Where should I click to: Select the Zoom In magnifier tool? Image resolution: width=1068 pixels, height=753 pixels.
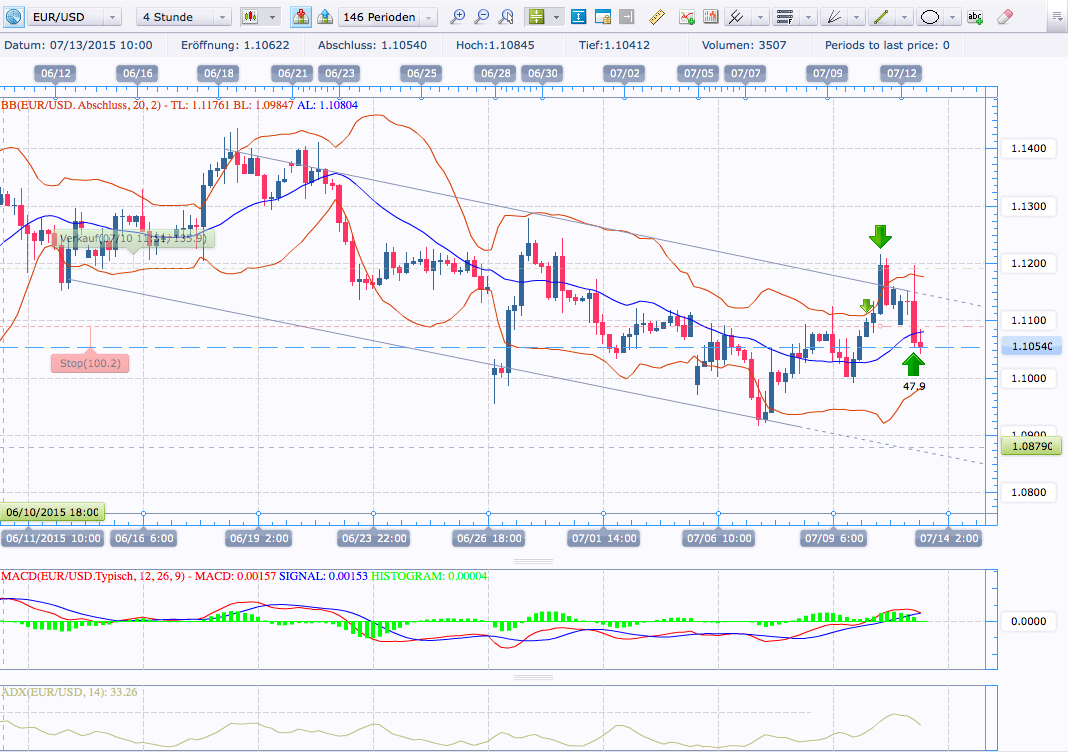pos(459,17)
